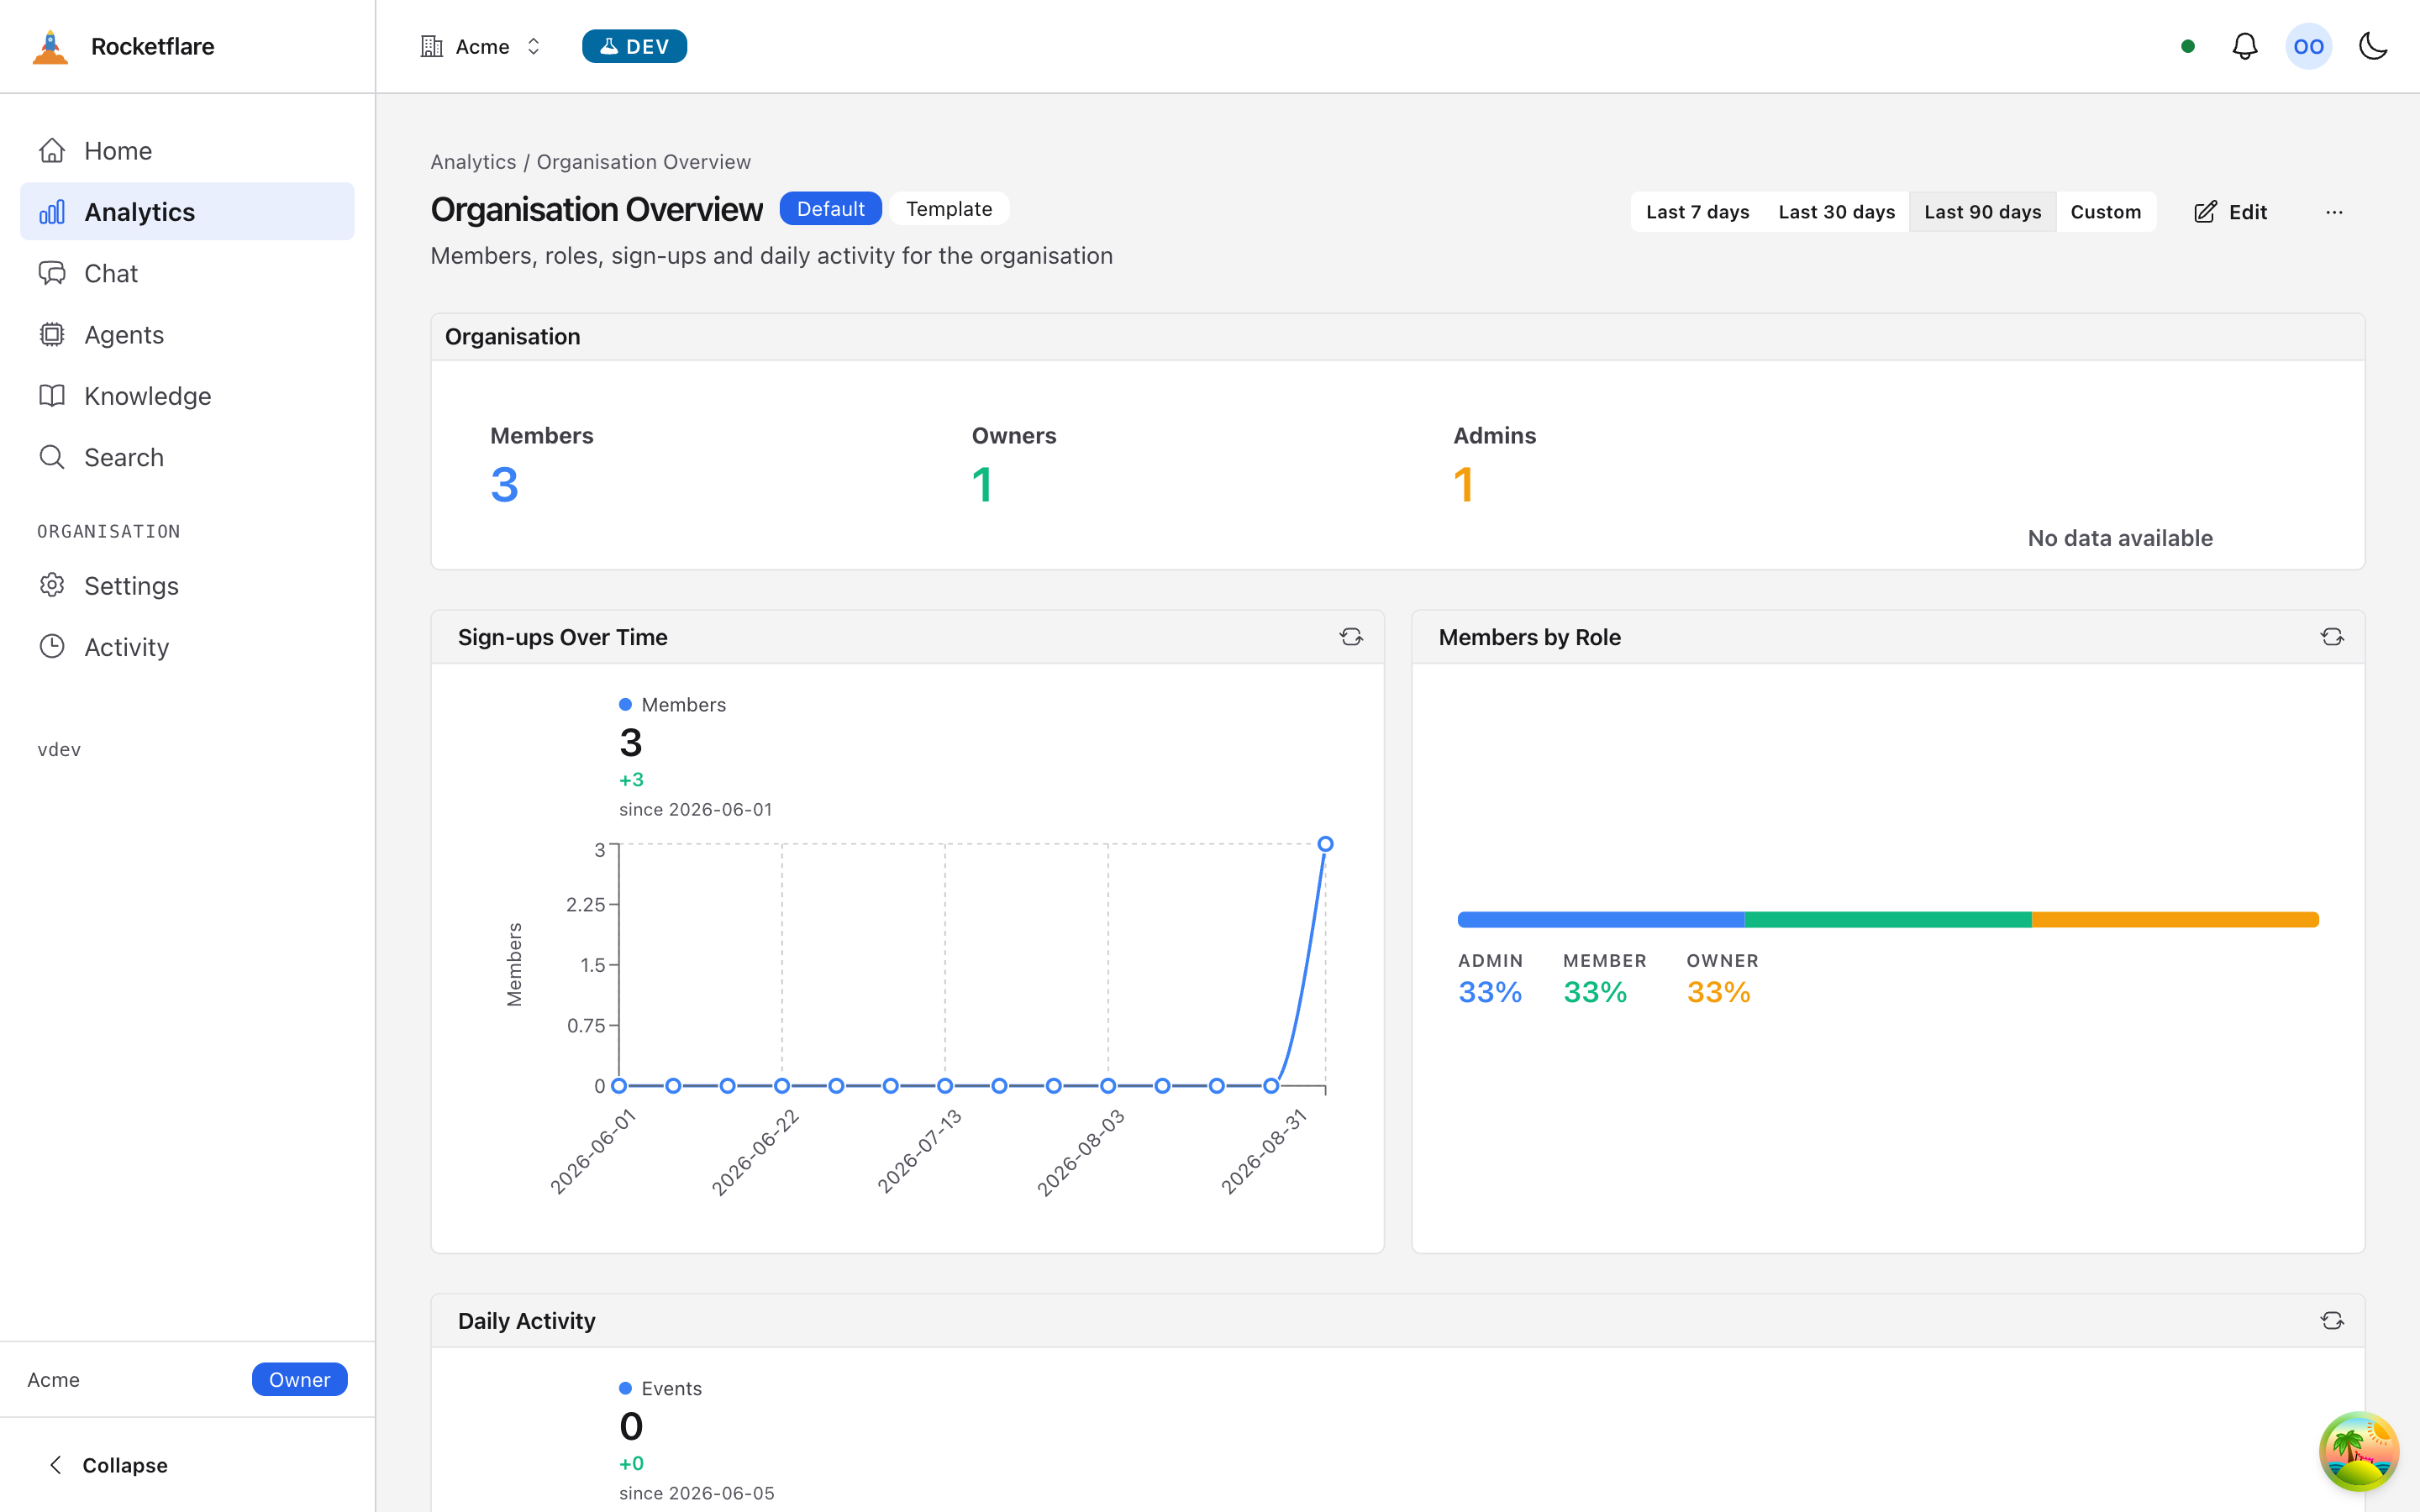Click the OWNER 33% label
The image size is (2420, 1512).
(x=1722, y=979)
